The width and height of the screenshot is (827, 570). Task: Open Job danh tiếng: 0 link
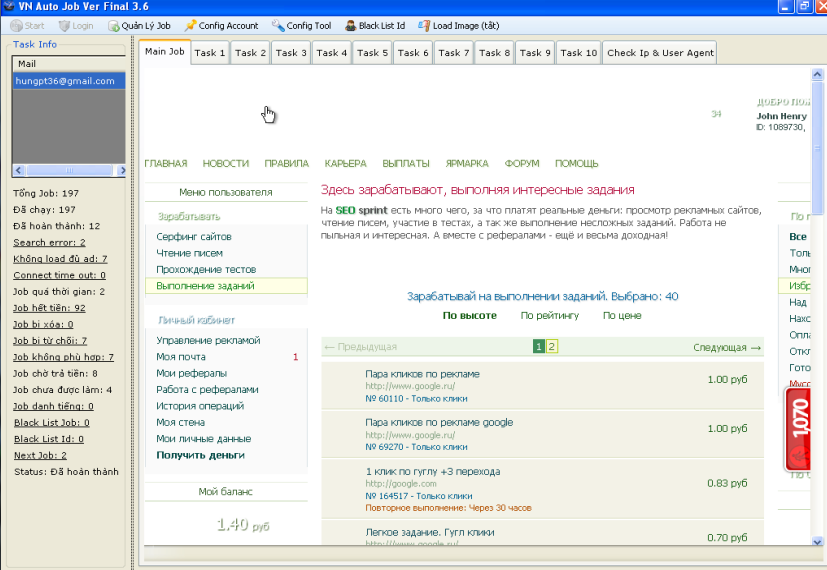[x=53, y=406]
